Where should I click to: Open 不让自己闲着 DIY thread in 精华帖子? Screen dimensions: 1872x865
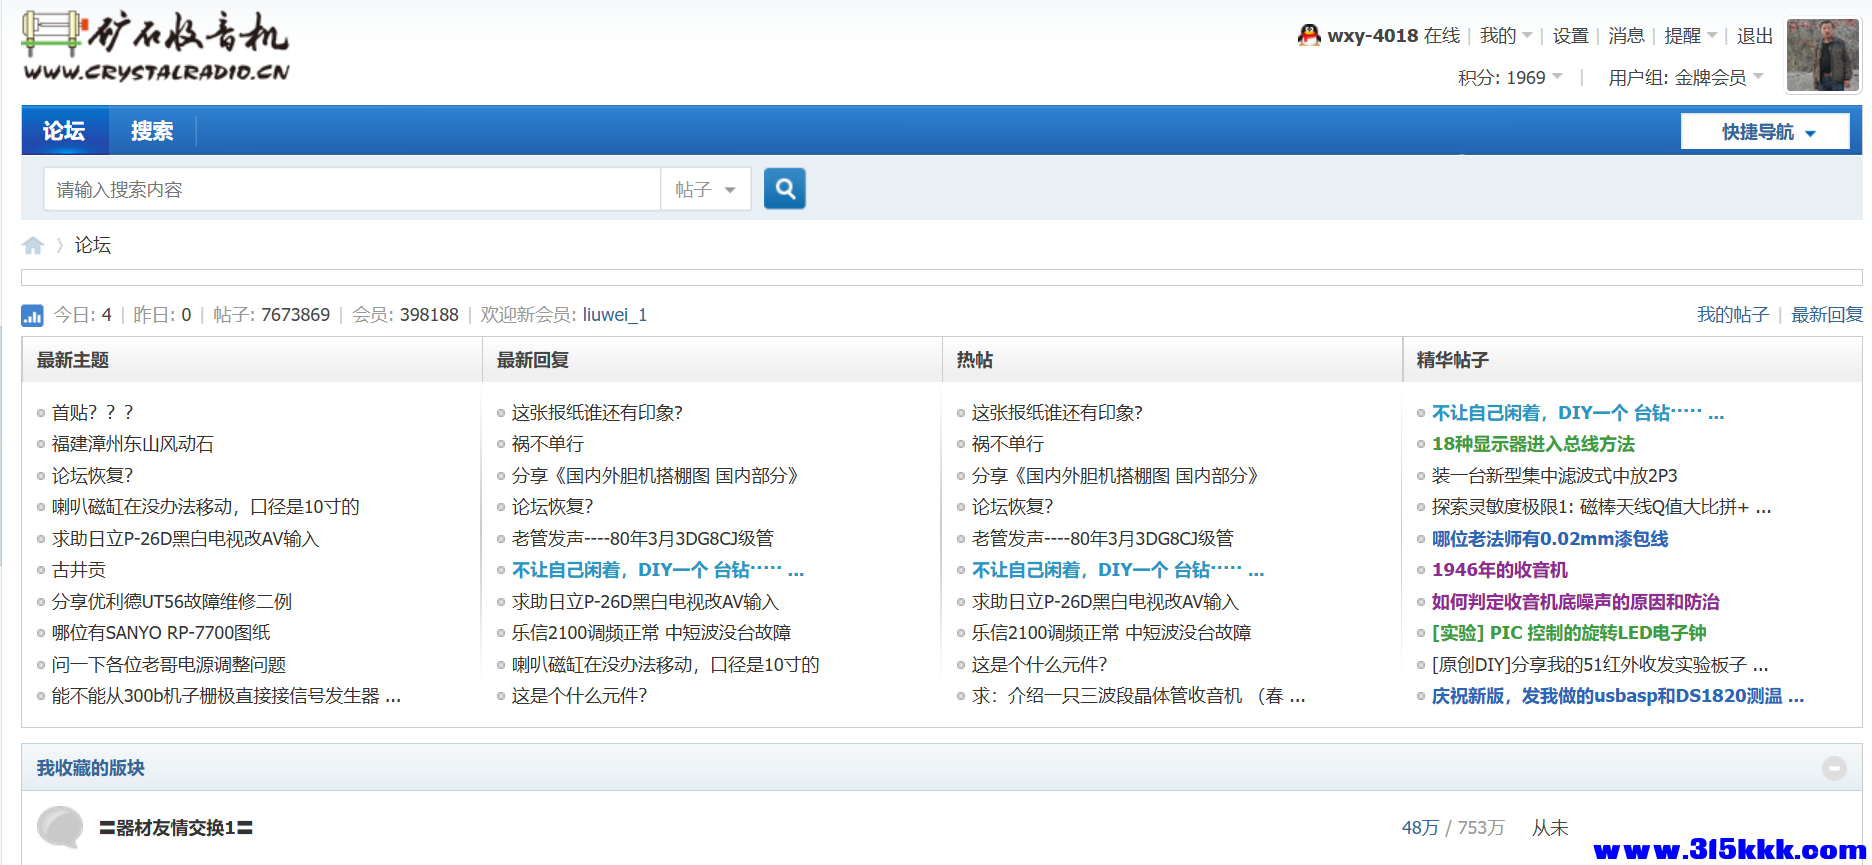[x=1578, y=413]
